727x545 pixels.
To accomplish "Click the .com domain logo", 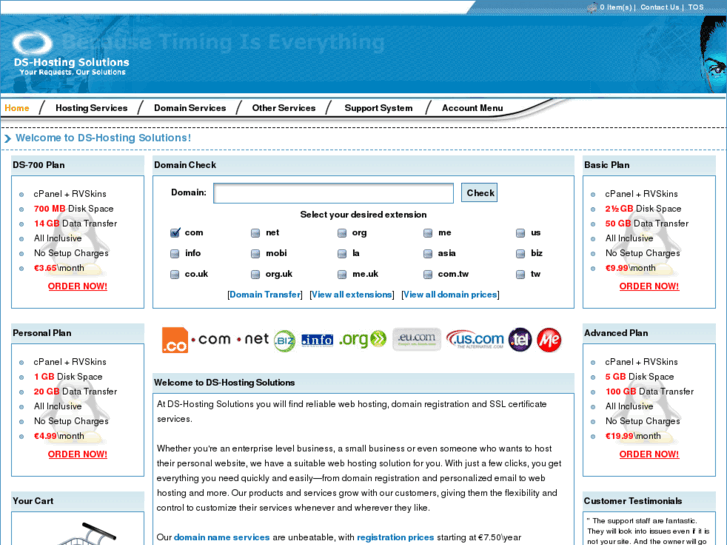I will pos(211,339).
